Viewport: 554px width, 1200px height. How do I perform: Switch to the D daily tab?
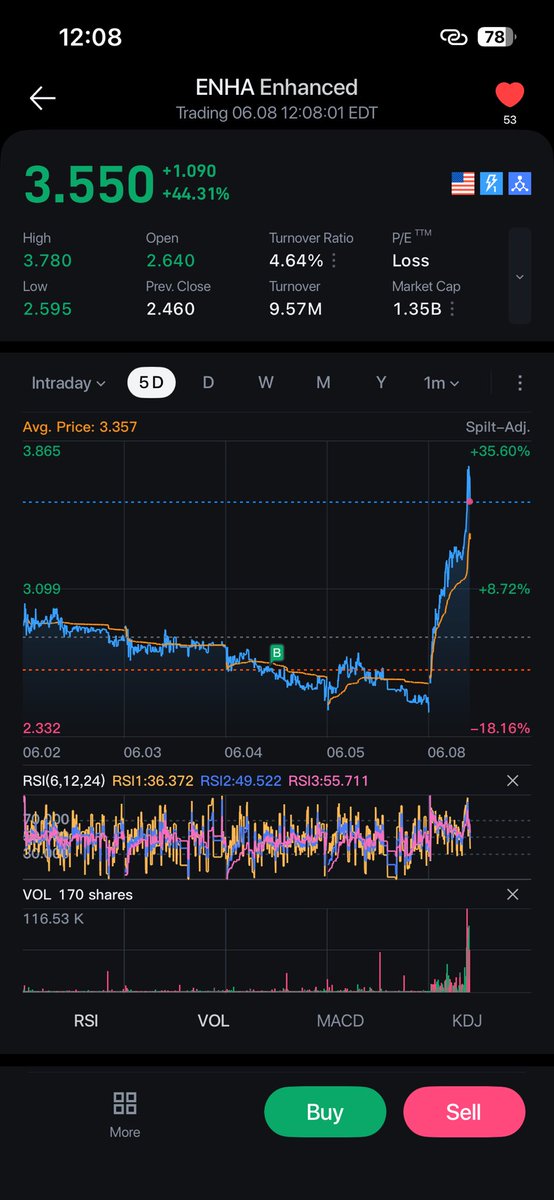click(x=208, y=383)
